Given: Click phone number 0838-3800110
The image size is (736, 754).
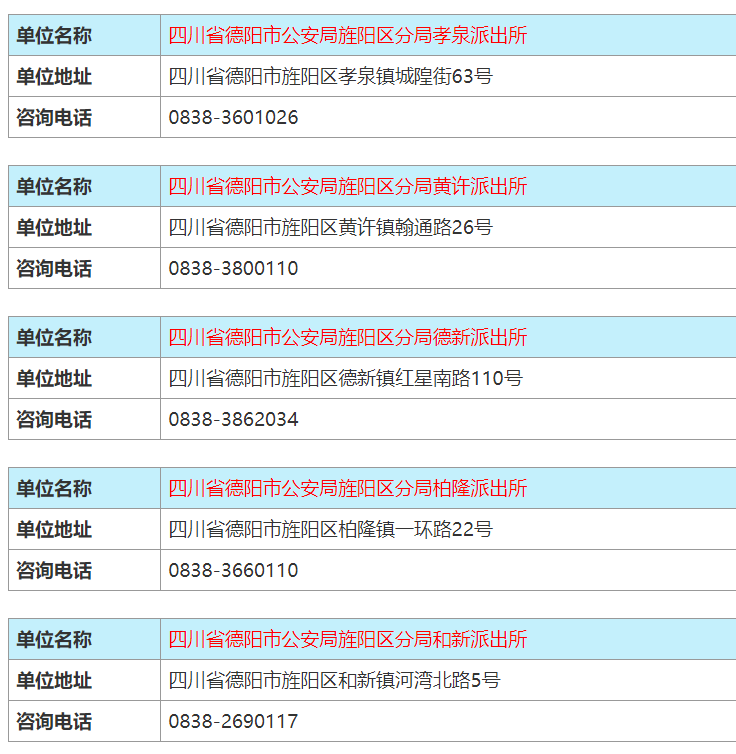Looking at the screenshot, I should (233, 268).
